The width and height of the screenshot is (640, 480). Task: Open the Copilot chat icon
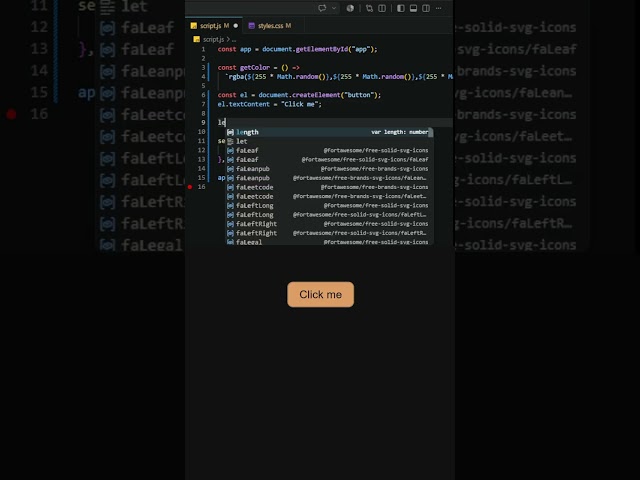pyautogui.click(x=322, y=8)
